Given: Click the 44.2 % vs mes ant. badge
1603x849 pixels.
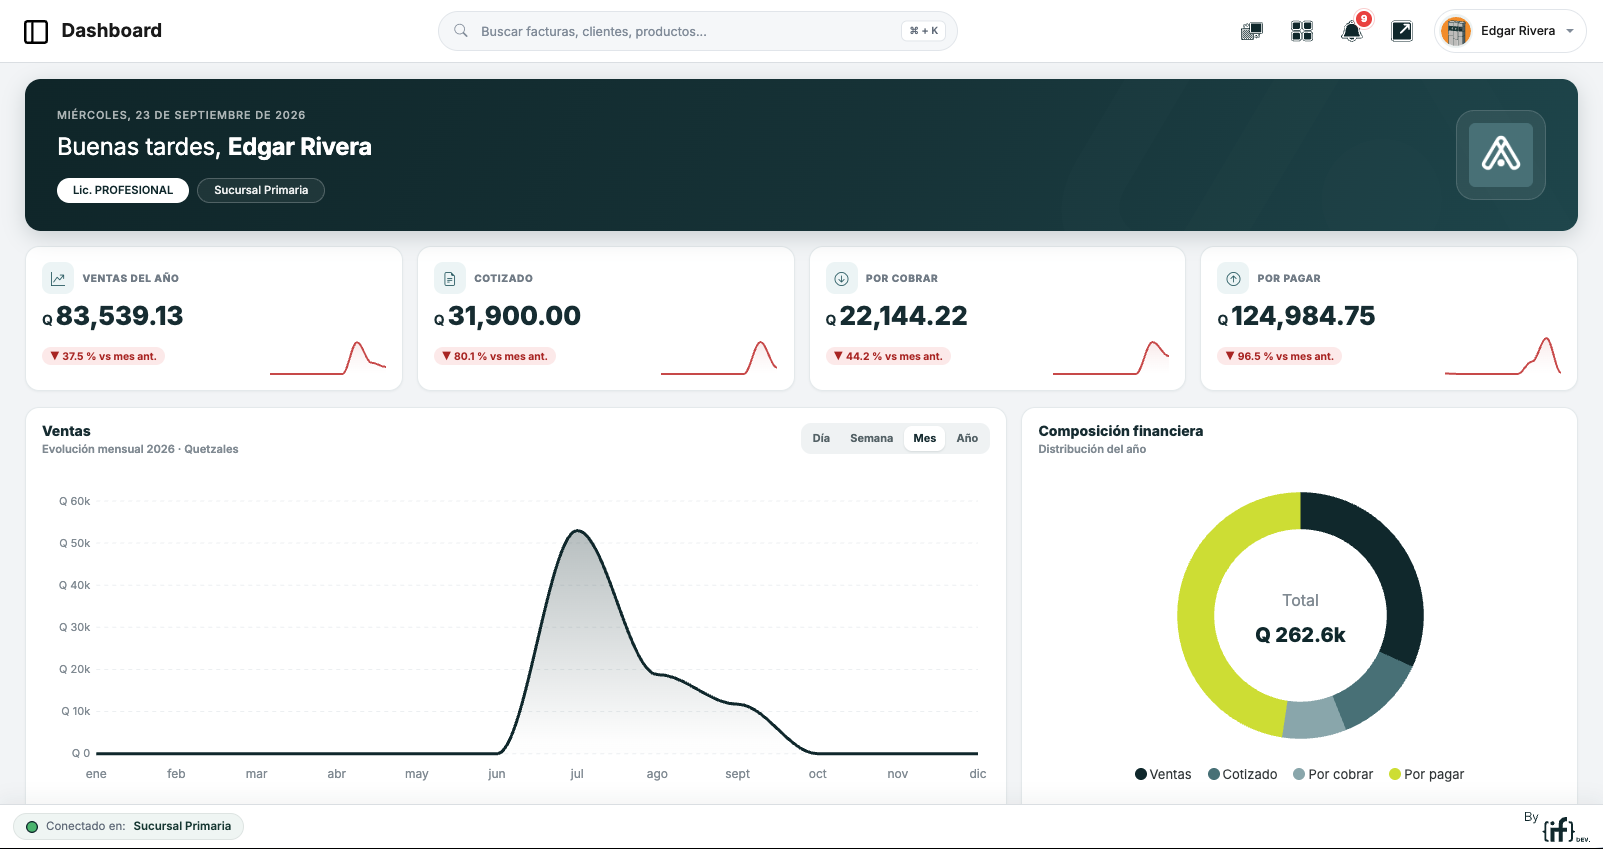Looking at the screenshot, I should coord(887,356).
